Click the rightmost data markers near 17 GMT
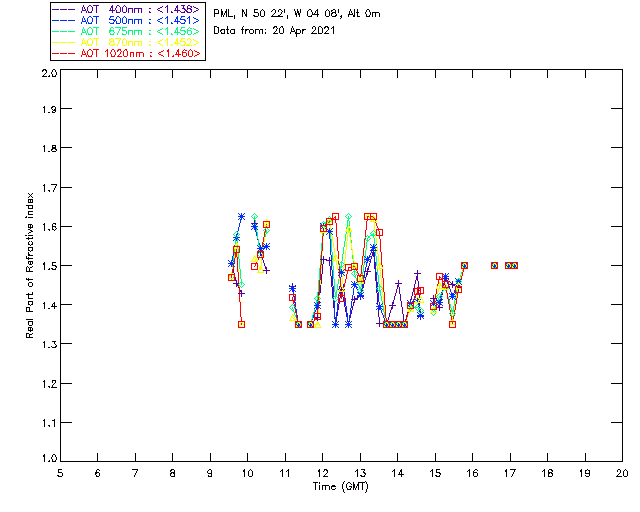The width and height of the screenshot is (640, 512). [511, 265]
